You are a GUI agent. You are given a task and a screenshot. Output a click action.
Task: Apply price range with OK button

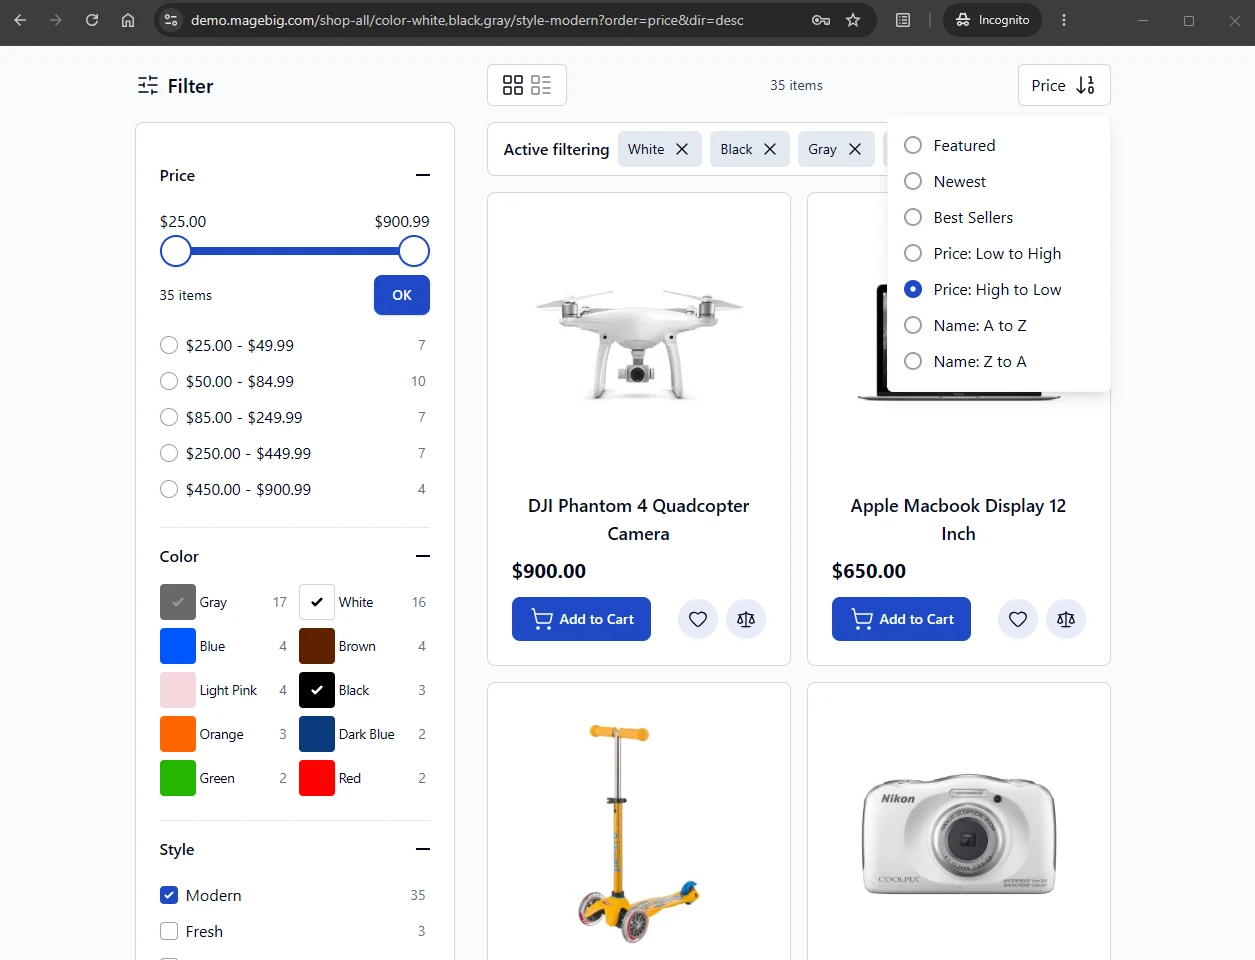click(402, 295)
